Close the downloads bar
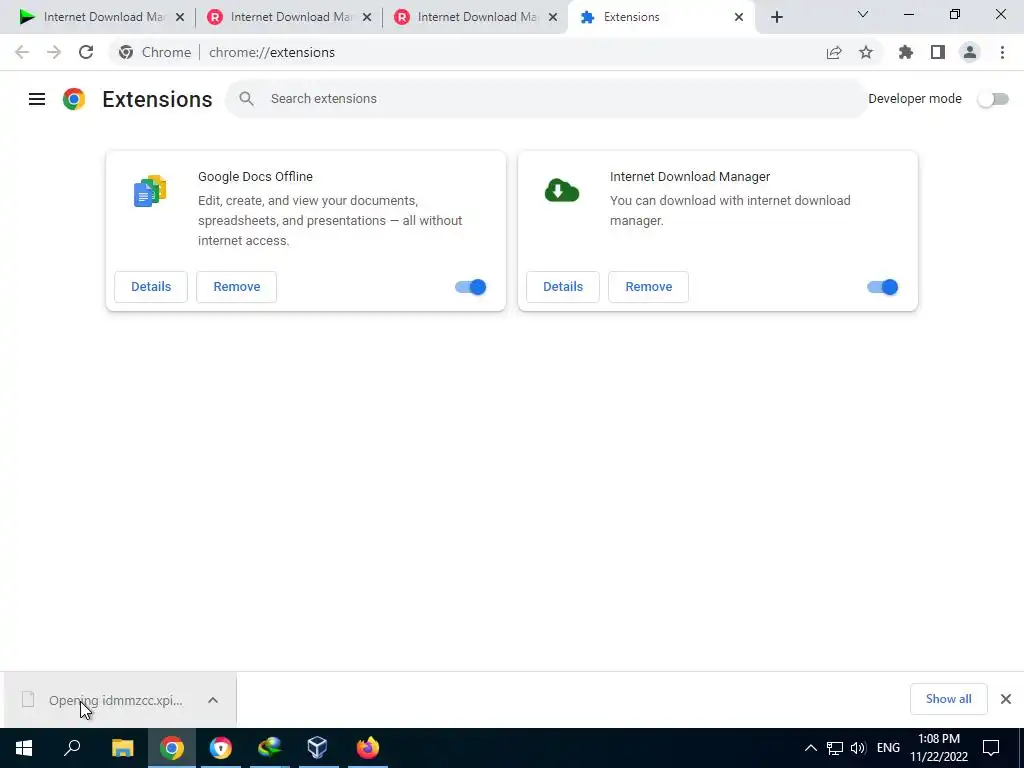 click(x=1006, y=699)
